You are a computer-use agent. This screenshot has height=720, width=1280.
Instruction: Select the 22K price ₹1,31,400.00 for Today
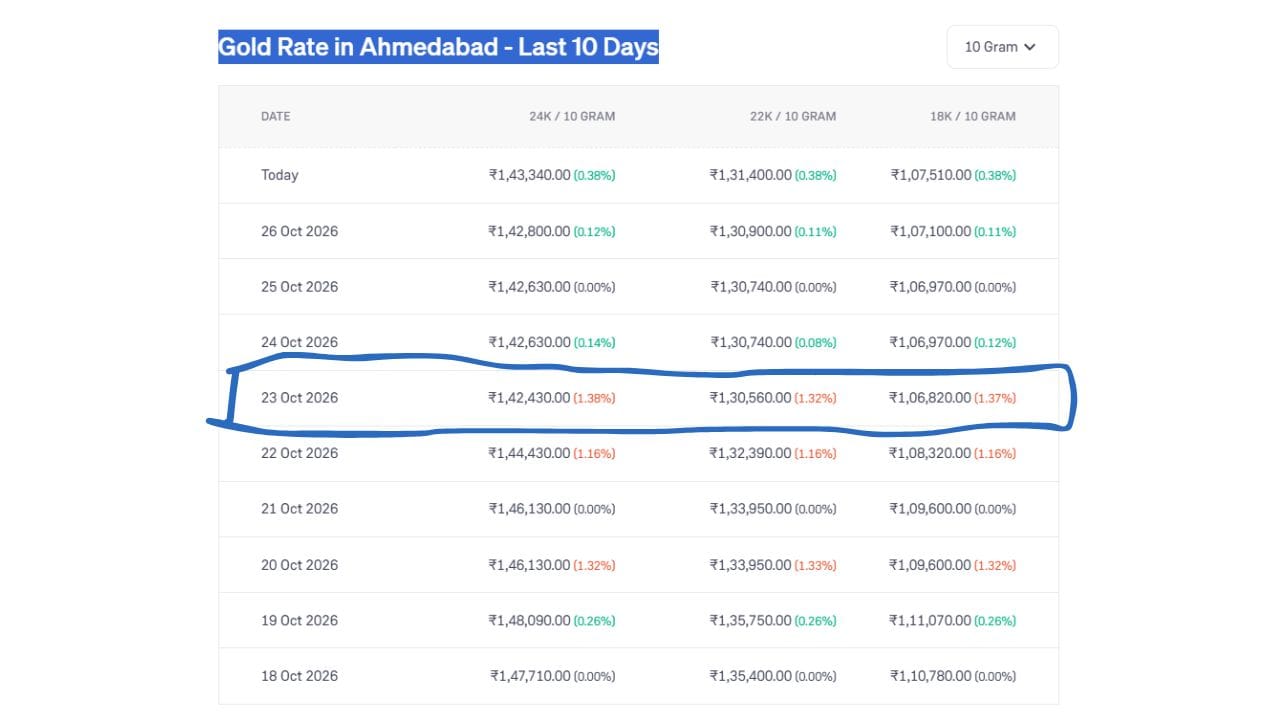751,175
